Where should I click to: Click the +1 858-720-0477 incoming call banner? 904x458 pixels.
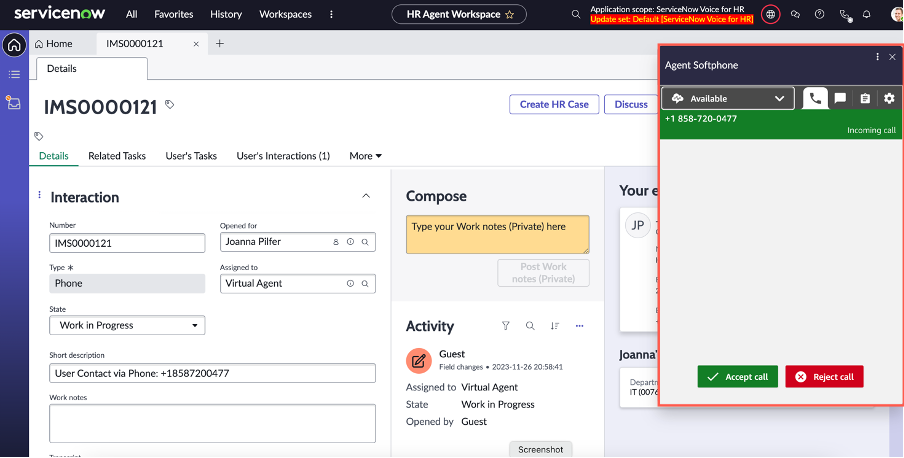pyautogui.click(x=780, y=124)
